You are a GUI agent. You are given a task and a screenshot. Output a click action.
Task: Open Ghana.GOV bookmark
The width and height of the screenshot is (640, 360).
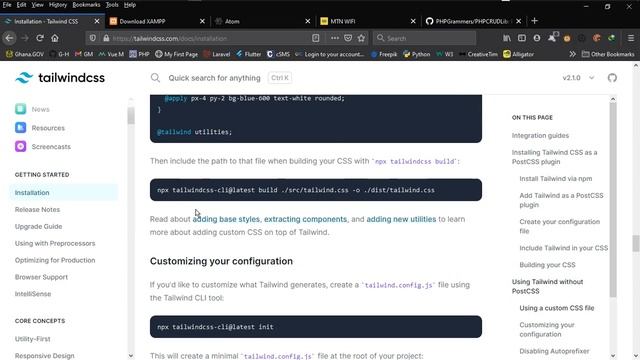pyautogui.click(x=25, y=54)
